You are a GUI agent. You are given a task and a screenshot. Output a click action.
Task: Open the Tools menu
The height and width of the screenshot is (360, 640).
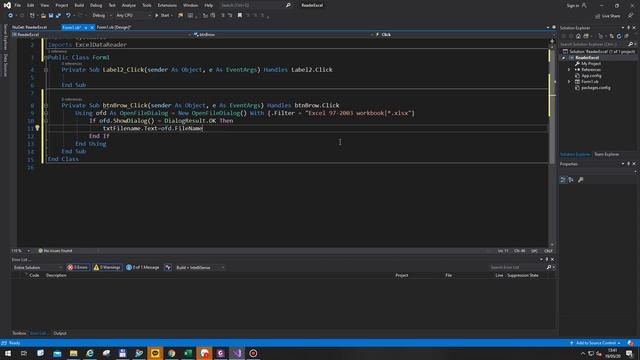click(x=147, y=5)
